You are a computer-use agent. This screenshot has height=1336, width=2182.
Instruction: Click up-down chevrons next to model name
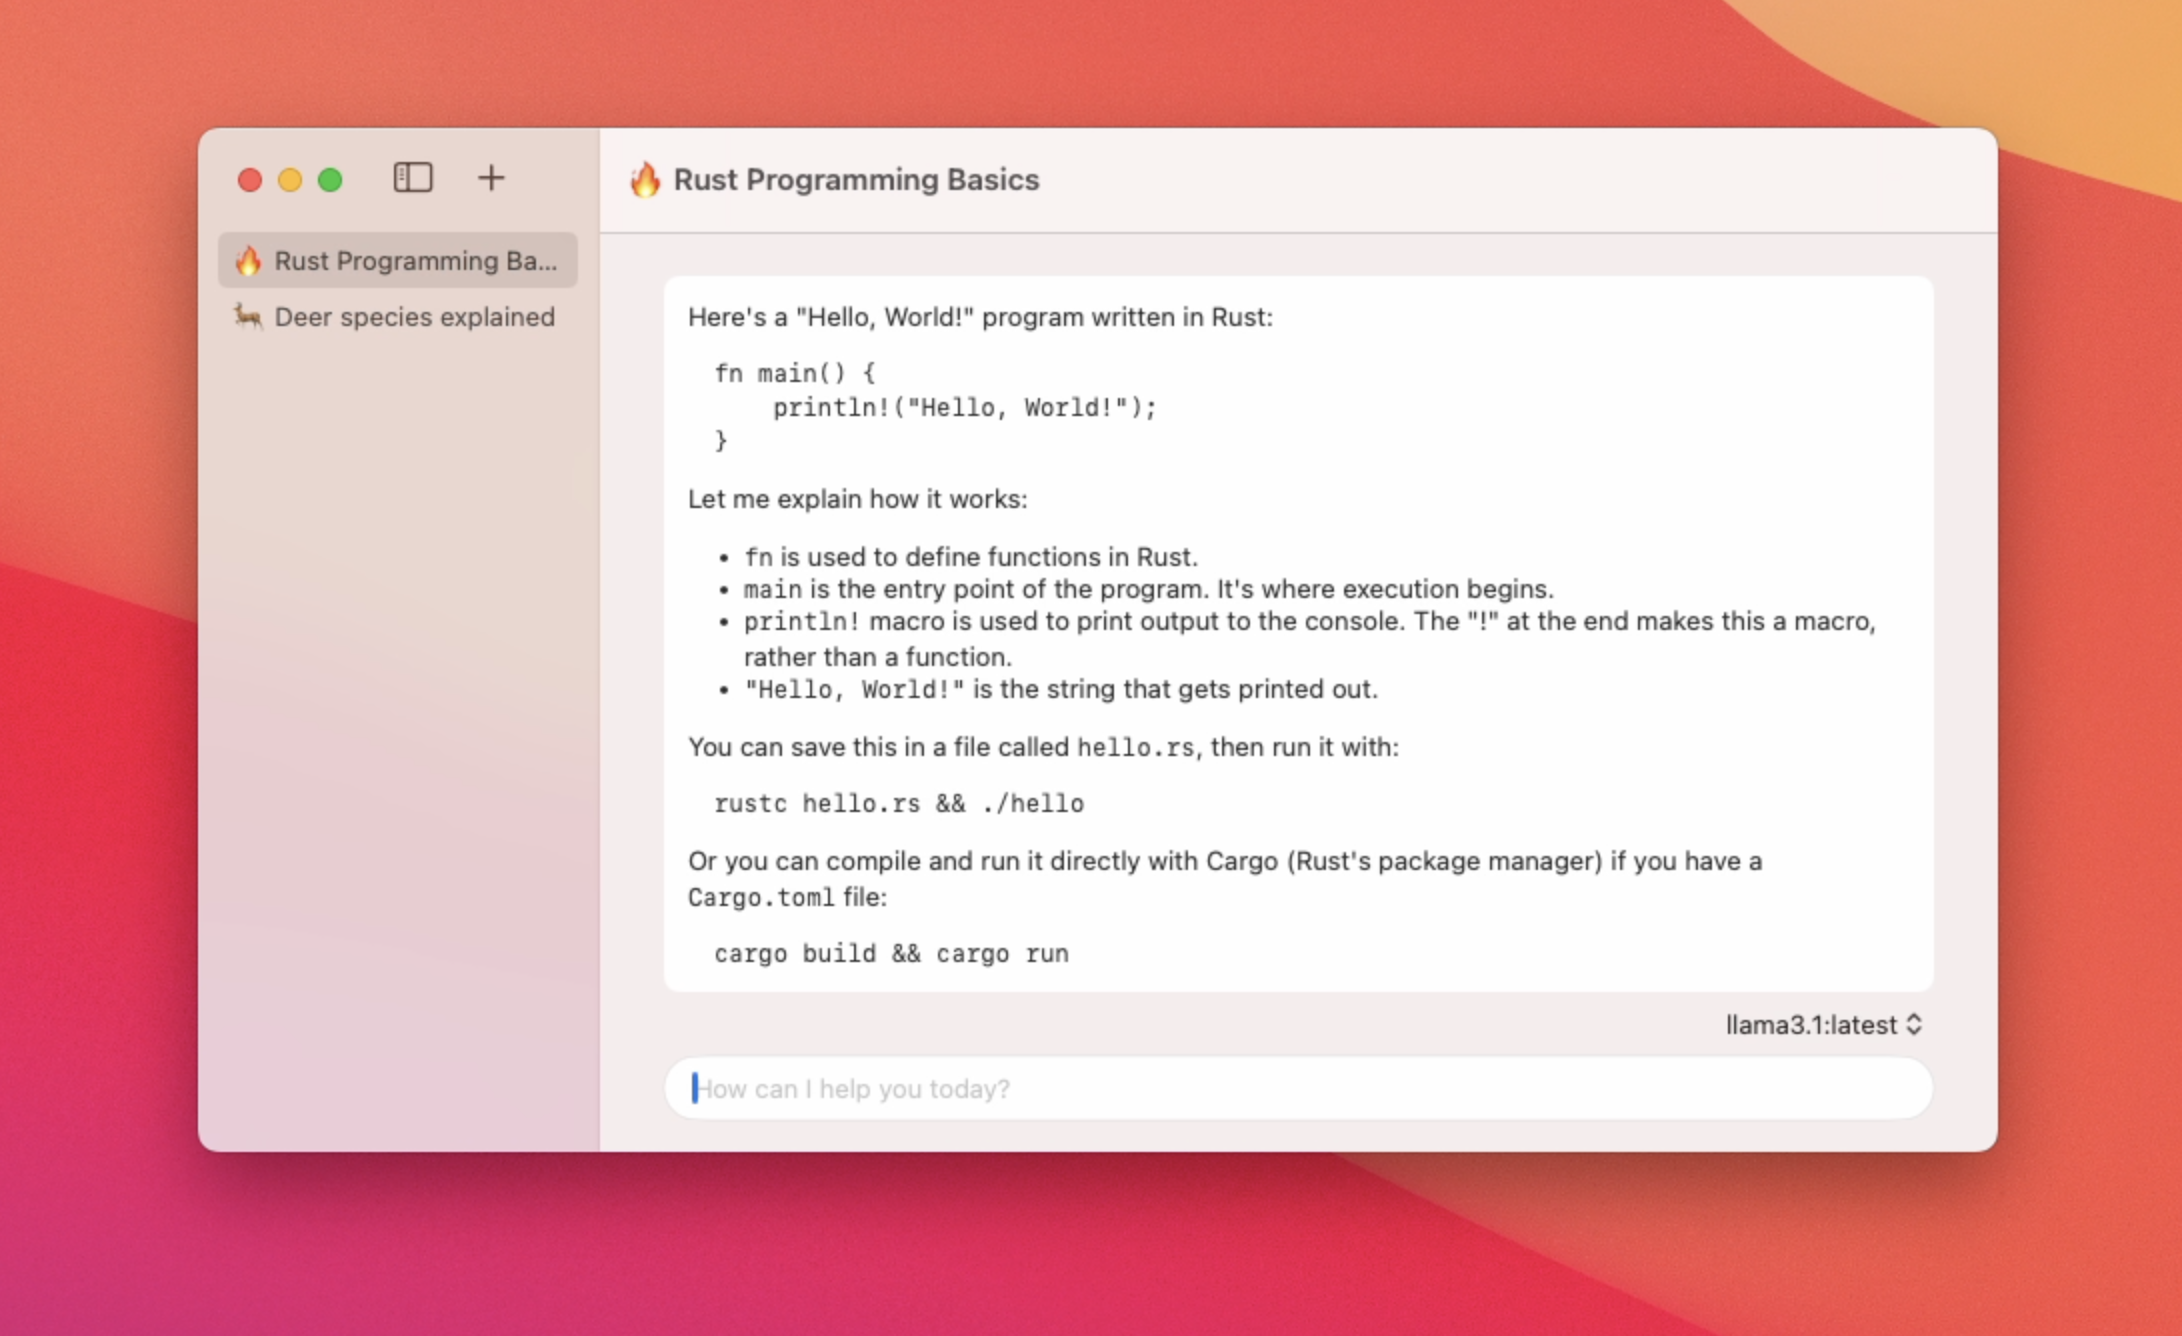(x=1914, y=1025)
